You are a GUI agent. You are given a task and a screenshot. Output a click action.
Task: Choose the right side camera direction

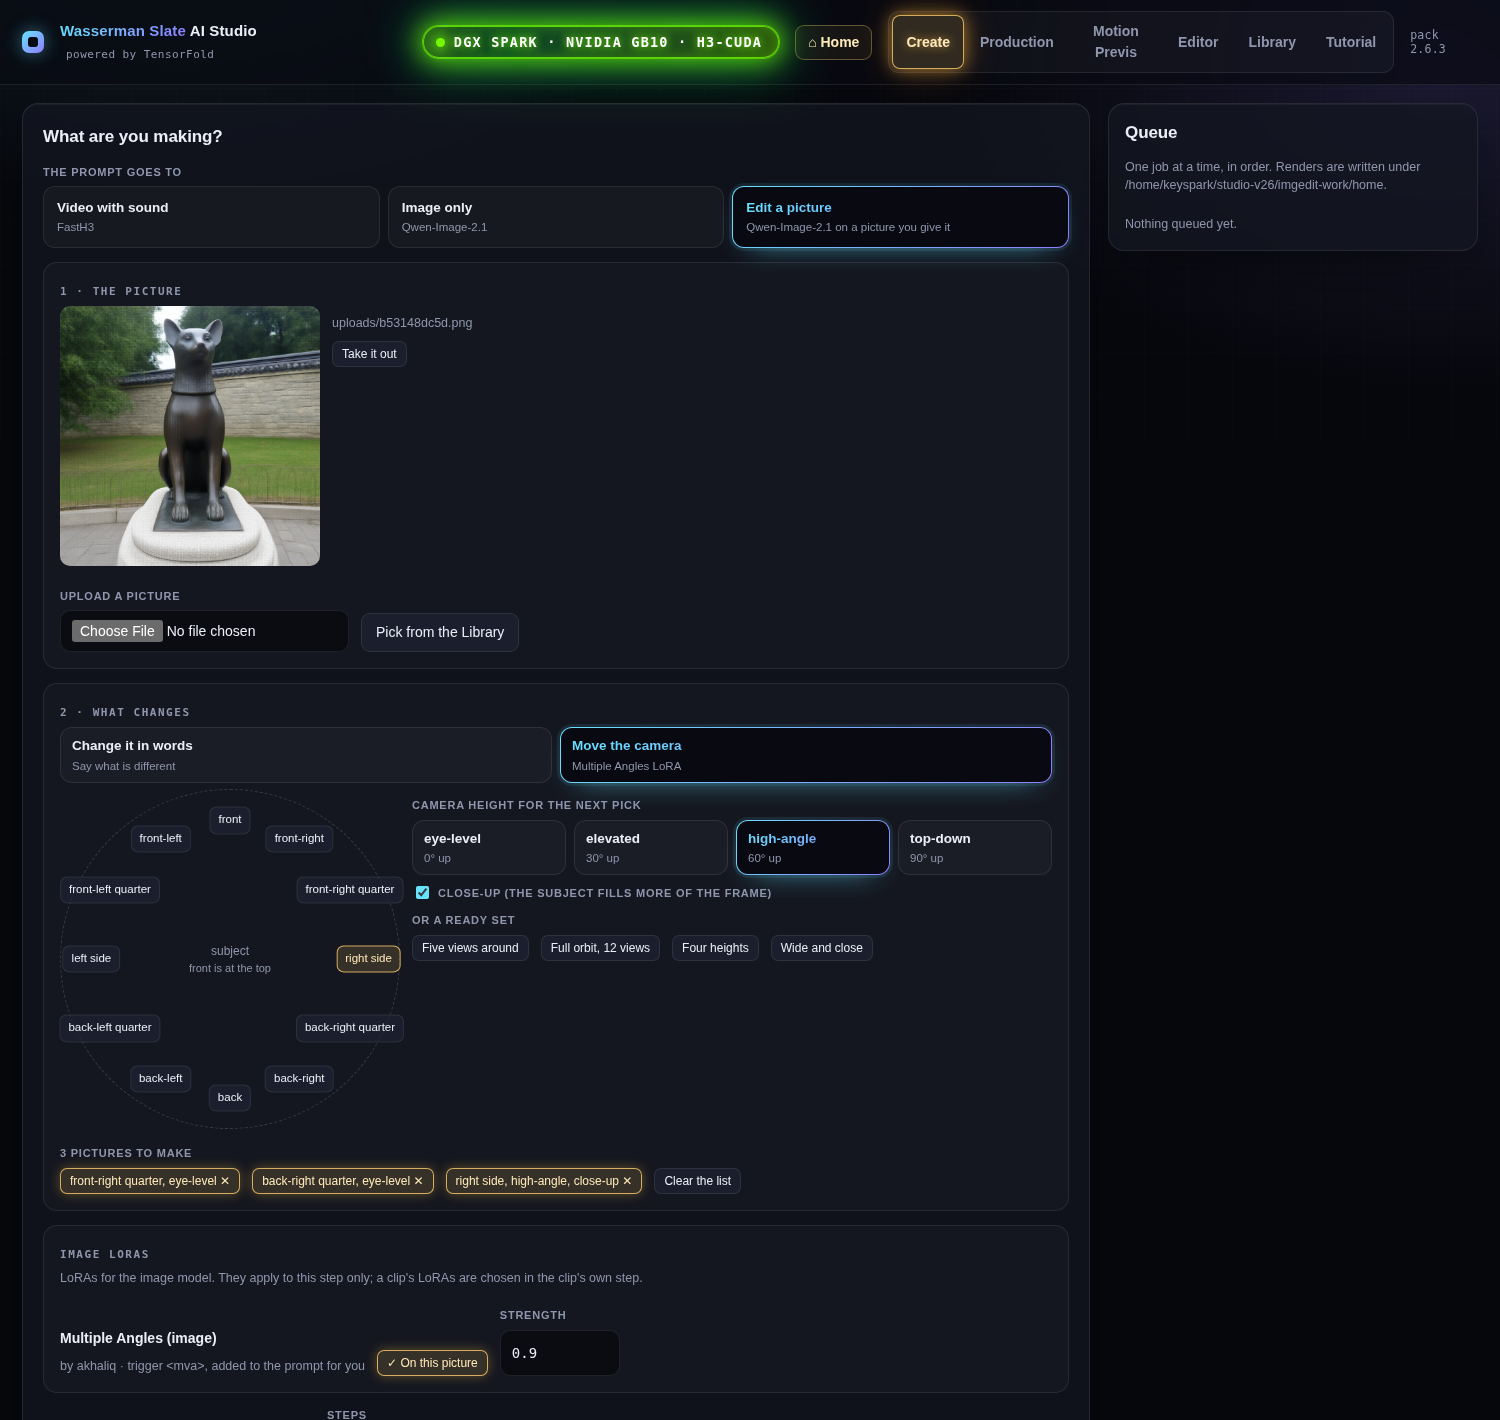[x=368, y=959]
